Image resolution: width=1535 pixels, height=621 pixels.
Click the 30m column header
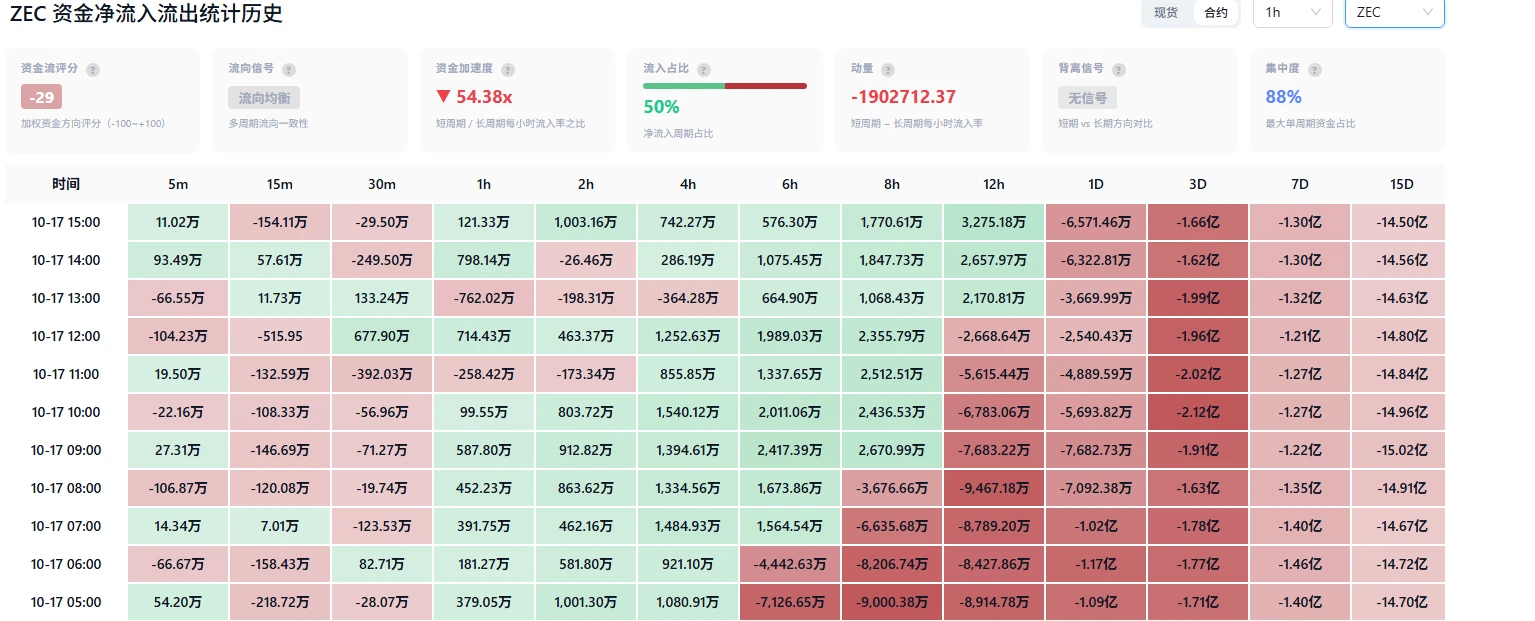382,184
